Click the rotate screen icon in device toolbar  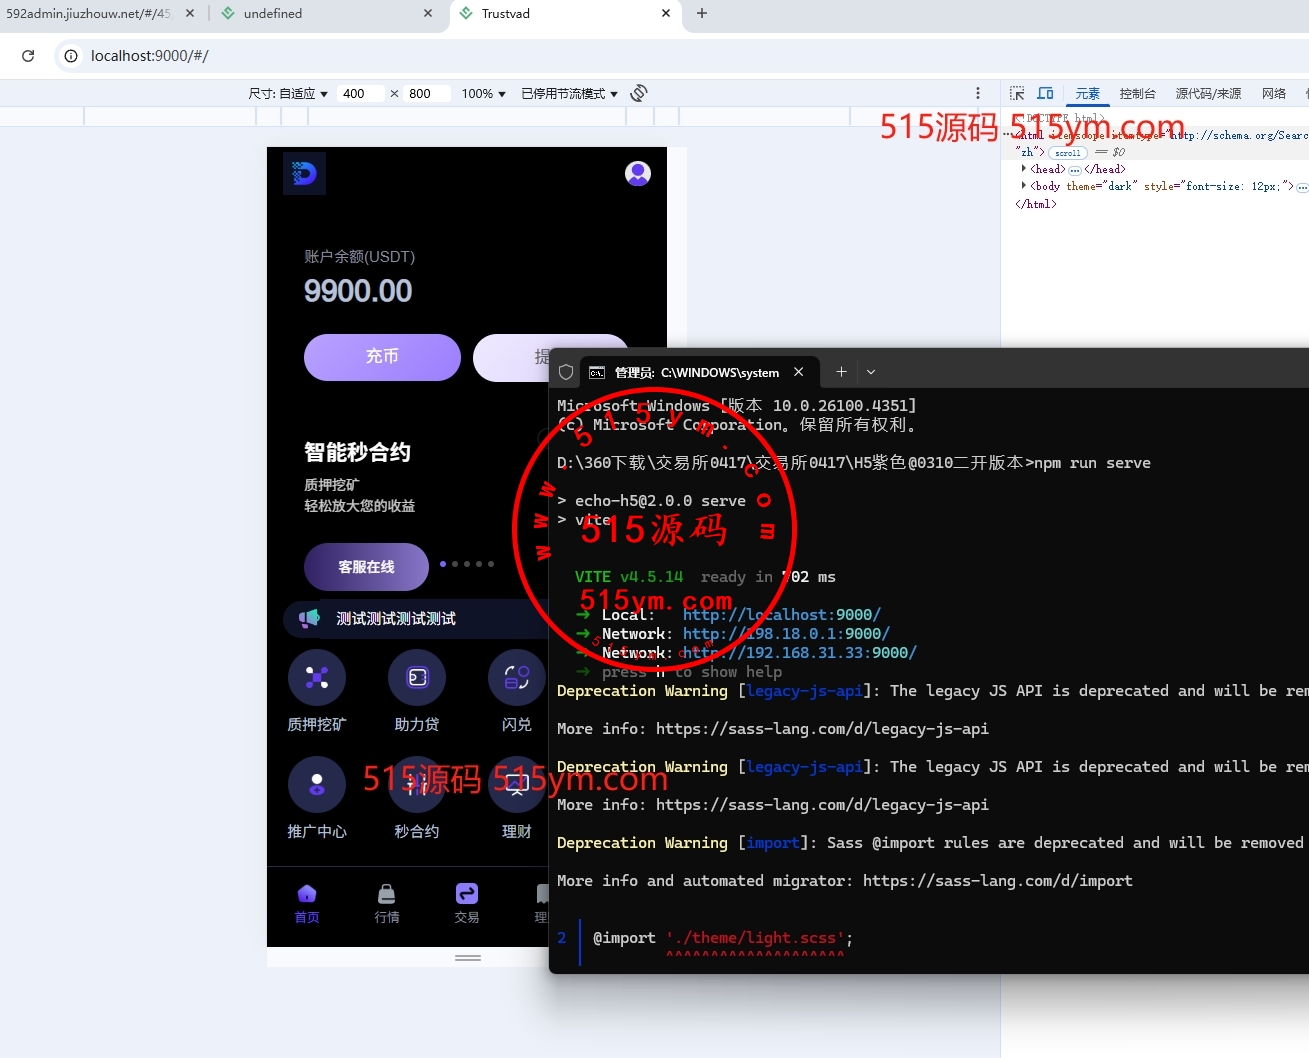click(639, 93)
